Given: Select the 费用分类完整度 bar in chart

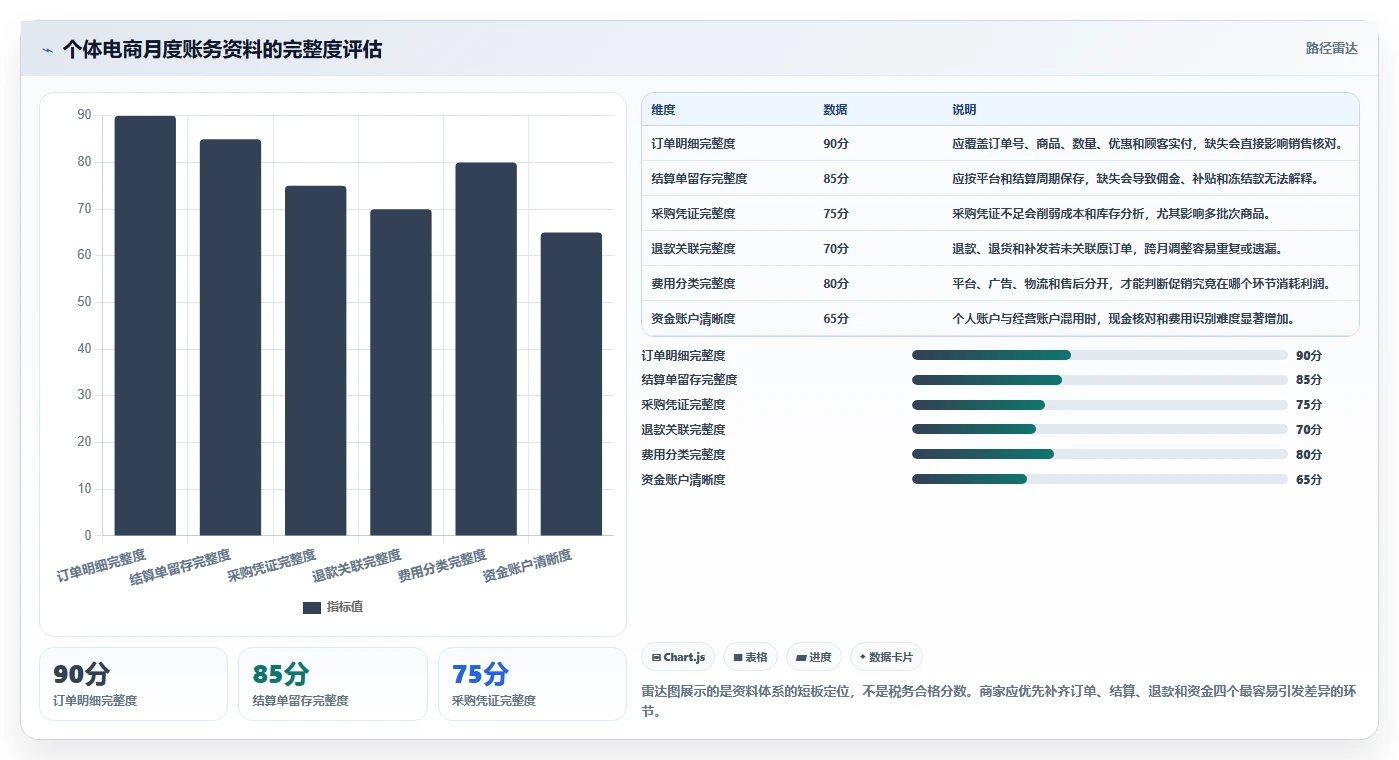Looking at the screenshot, I should tap(486, 349).
